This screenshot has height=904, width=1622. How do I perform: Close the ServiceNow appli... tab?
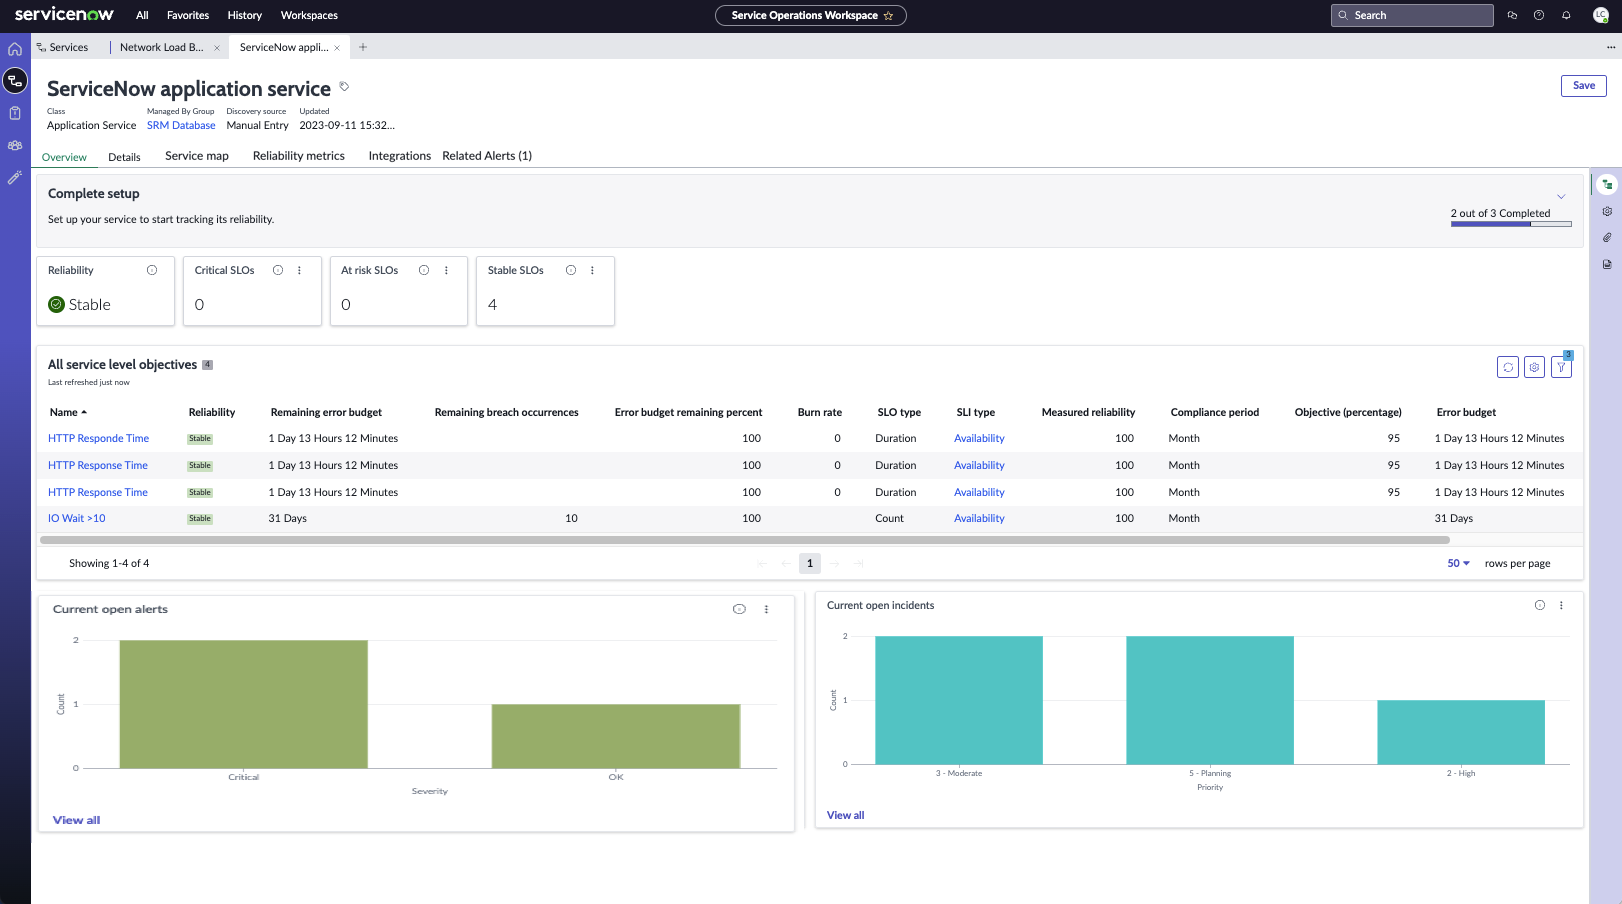(x=337, y=48)
